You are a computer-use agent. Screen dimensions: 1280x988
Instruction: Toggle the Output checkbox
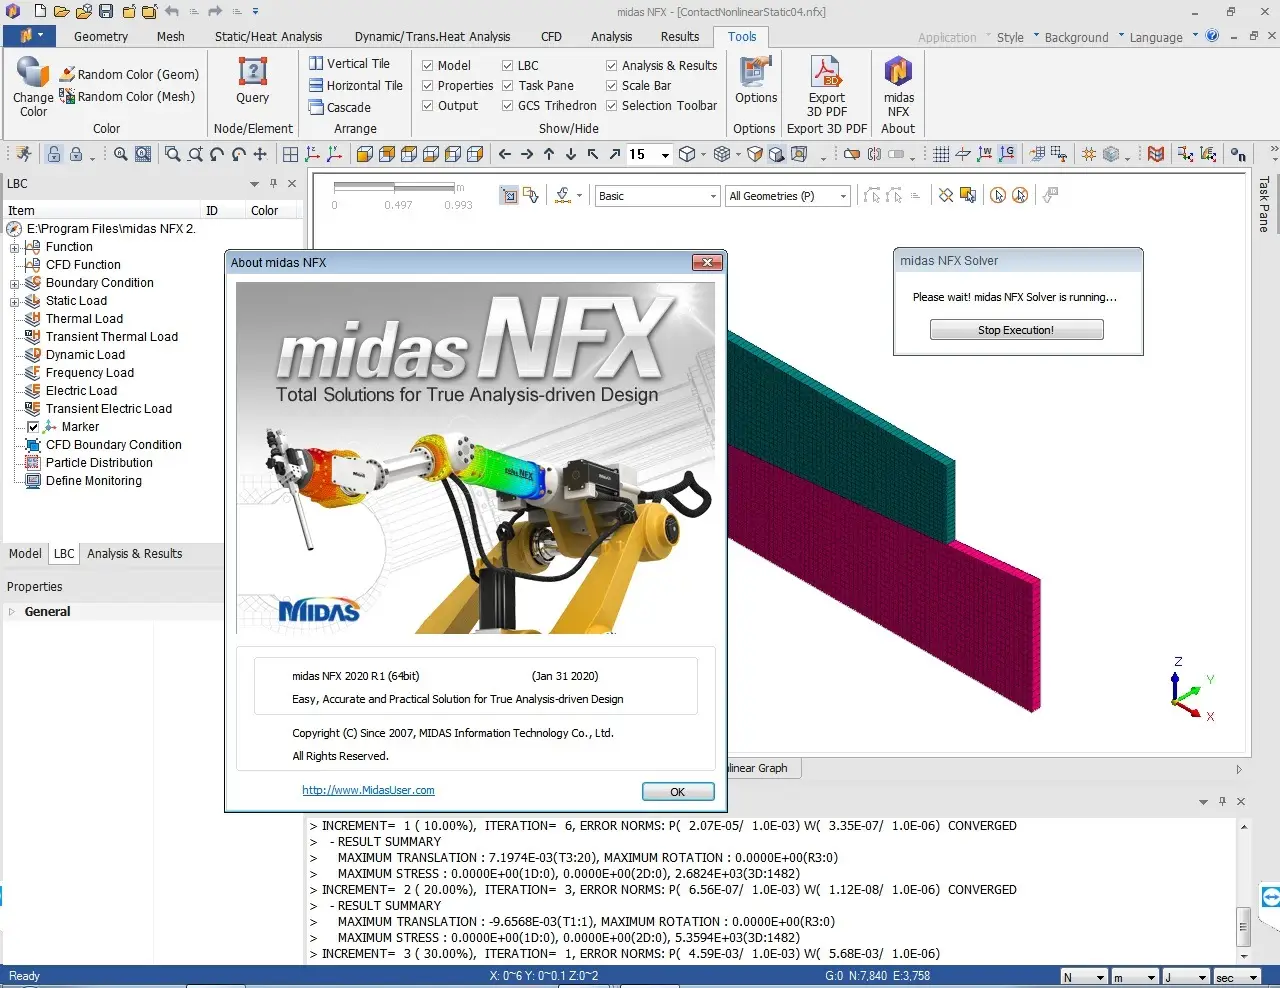(x=427, y=105)
